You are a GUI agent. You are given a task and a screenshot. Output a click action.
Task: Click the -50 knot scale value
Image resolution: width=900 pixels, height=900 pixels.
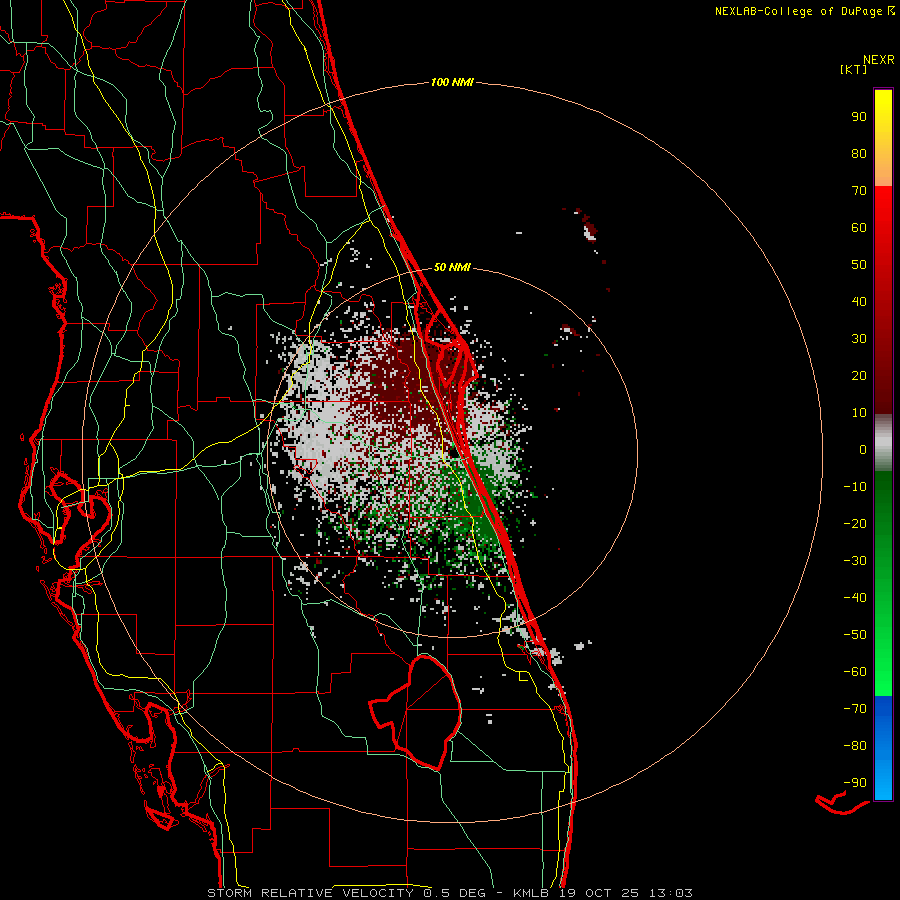[855, 634]
